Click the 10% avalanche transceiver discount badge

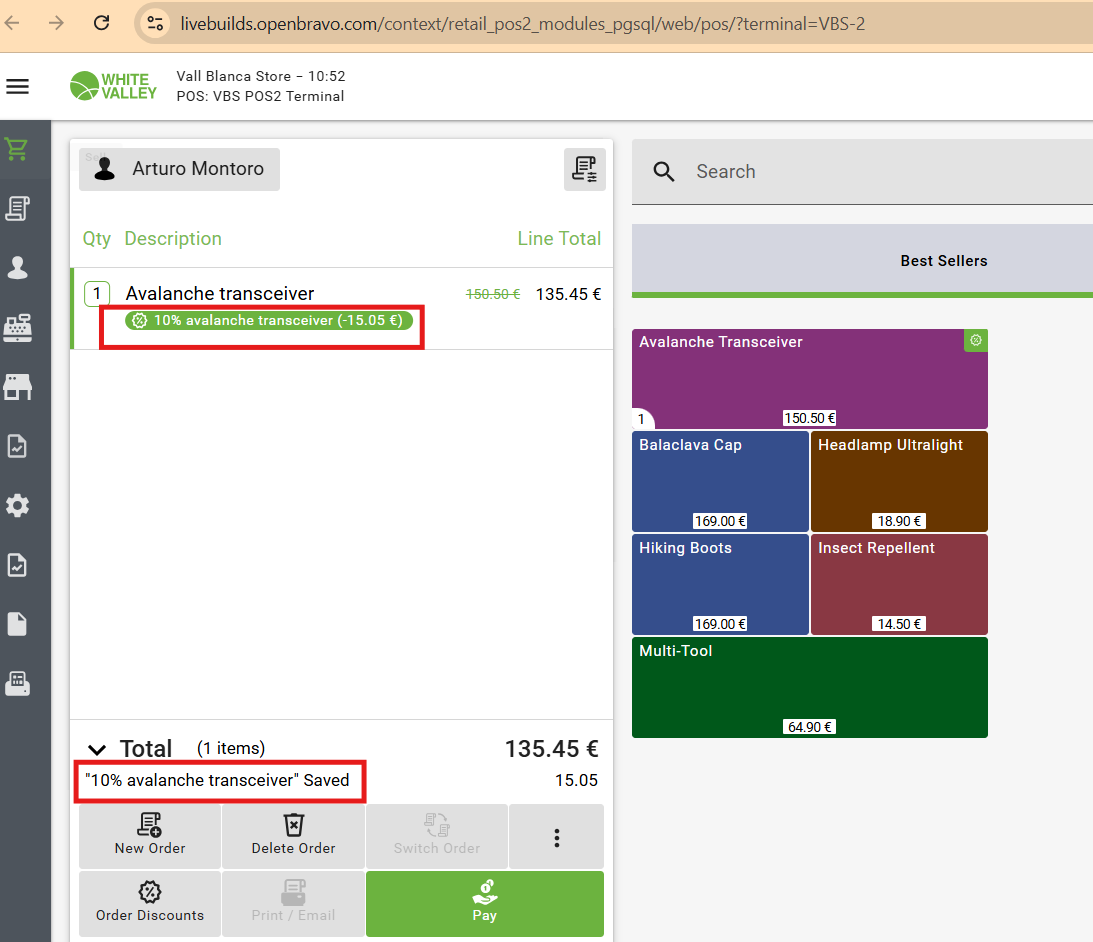click(x=265, y=321)
